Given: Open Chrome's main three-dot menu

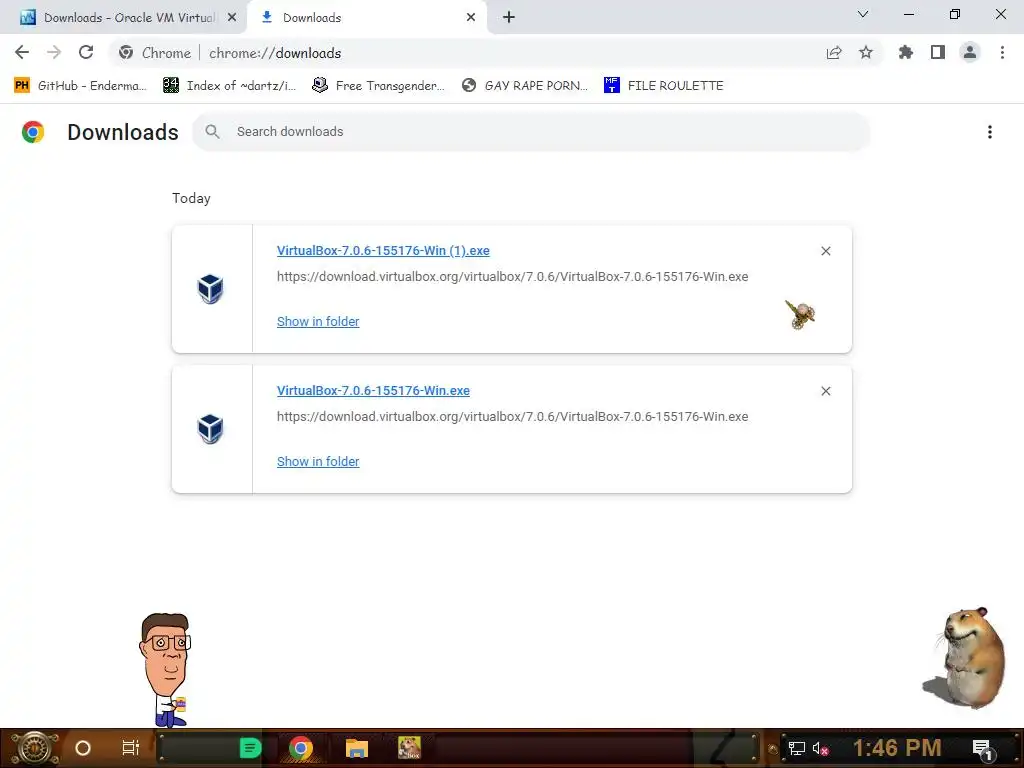Looking at the screenshot, I should click(1002, 52).
